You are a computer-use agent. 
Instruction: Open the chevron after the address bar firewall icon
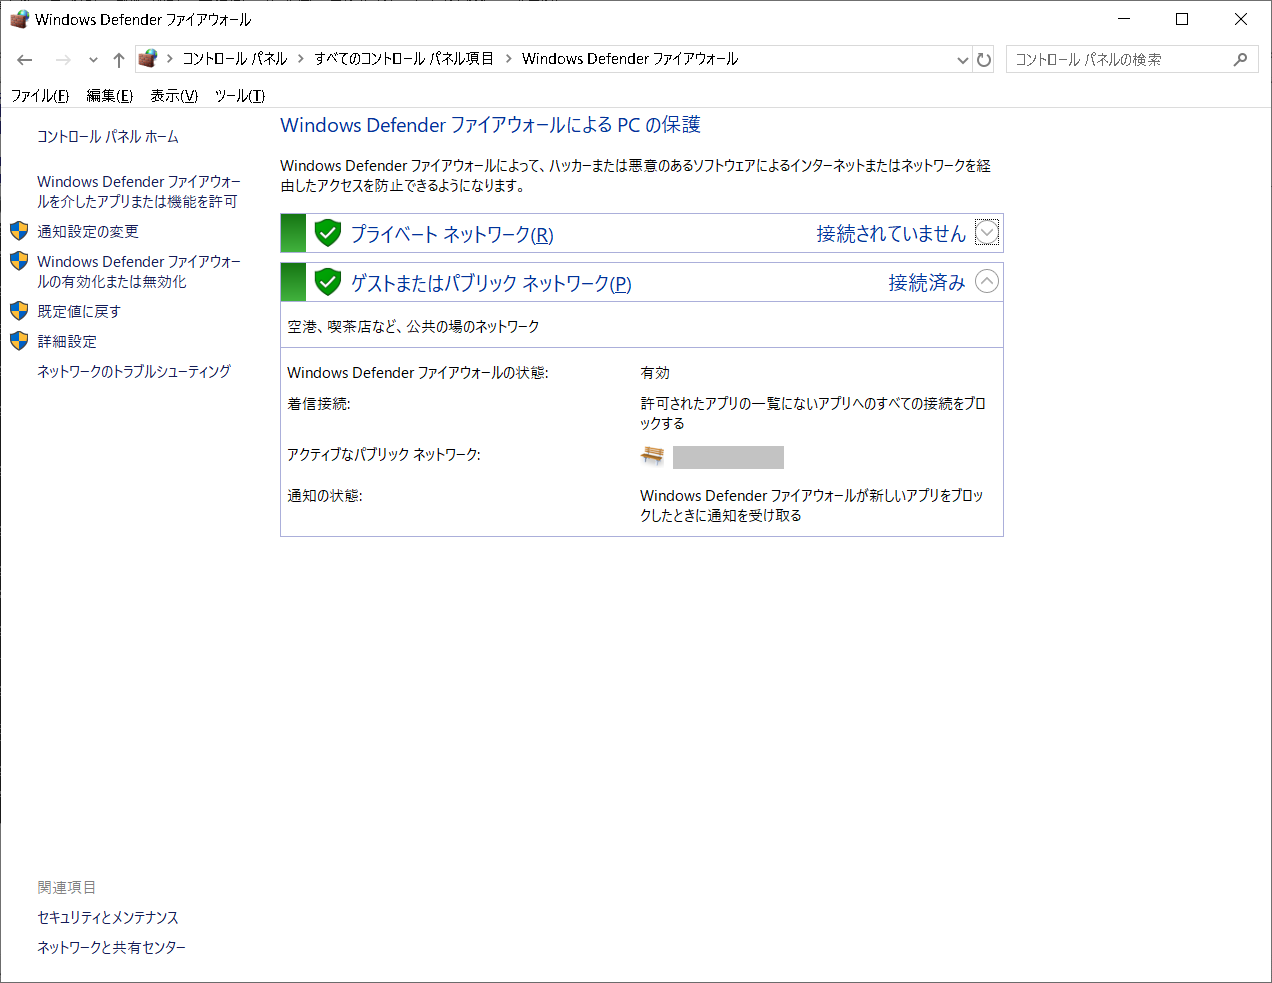click(x=170, y=59)
